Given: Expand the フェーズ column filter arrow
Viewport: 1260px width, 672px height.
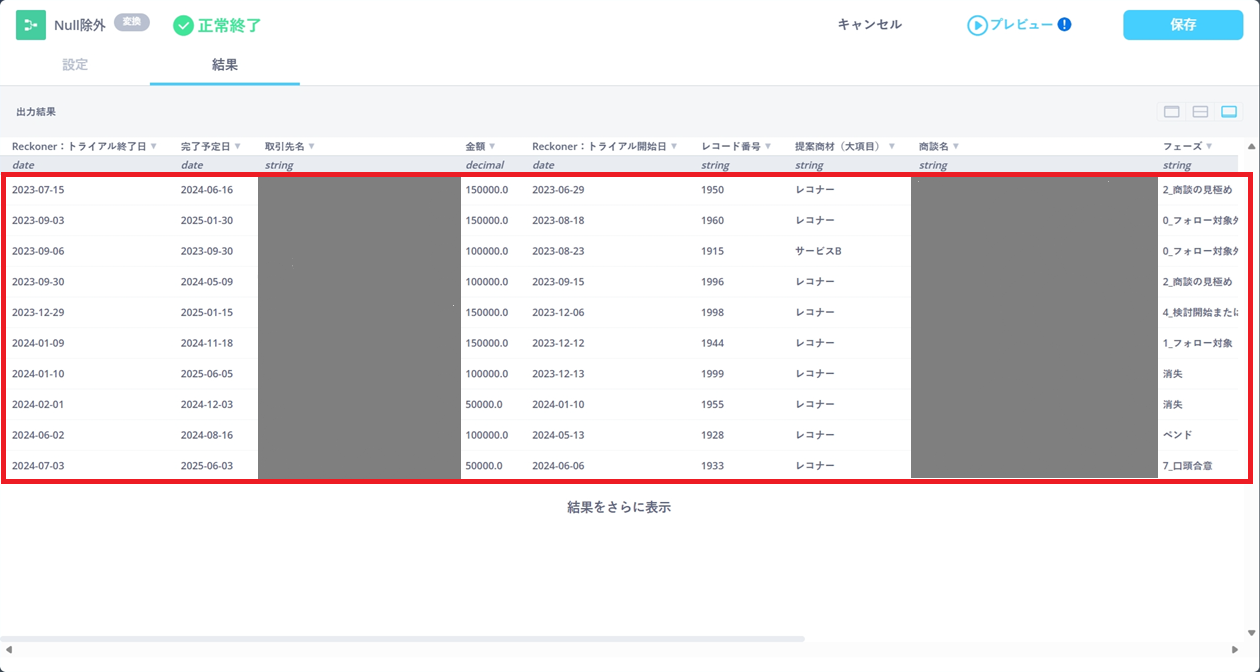Looking at the screenshot, I should tap(1211, 147).
